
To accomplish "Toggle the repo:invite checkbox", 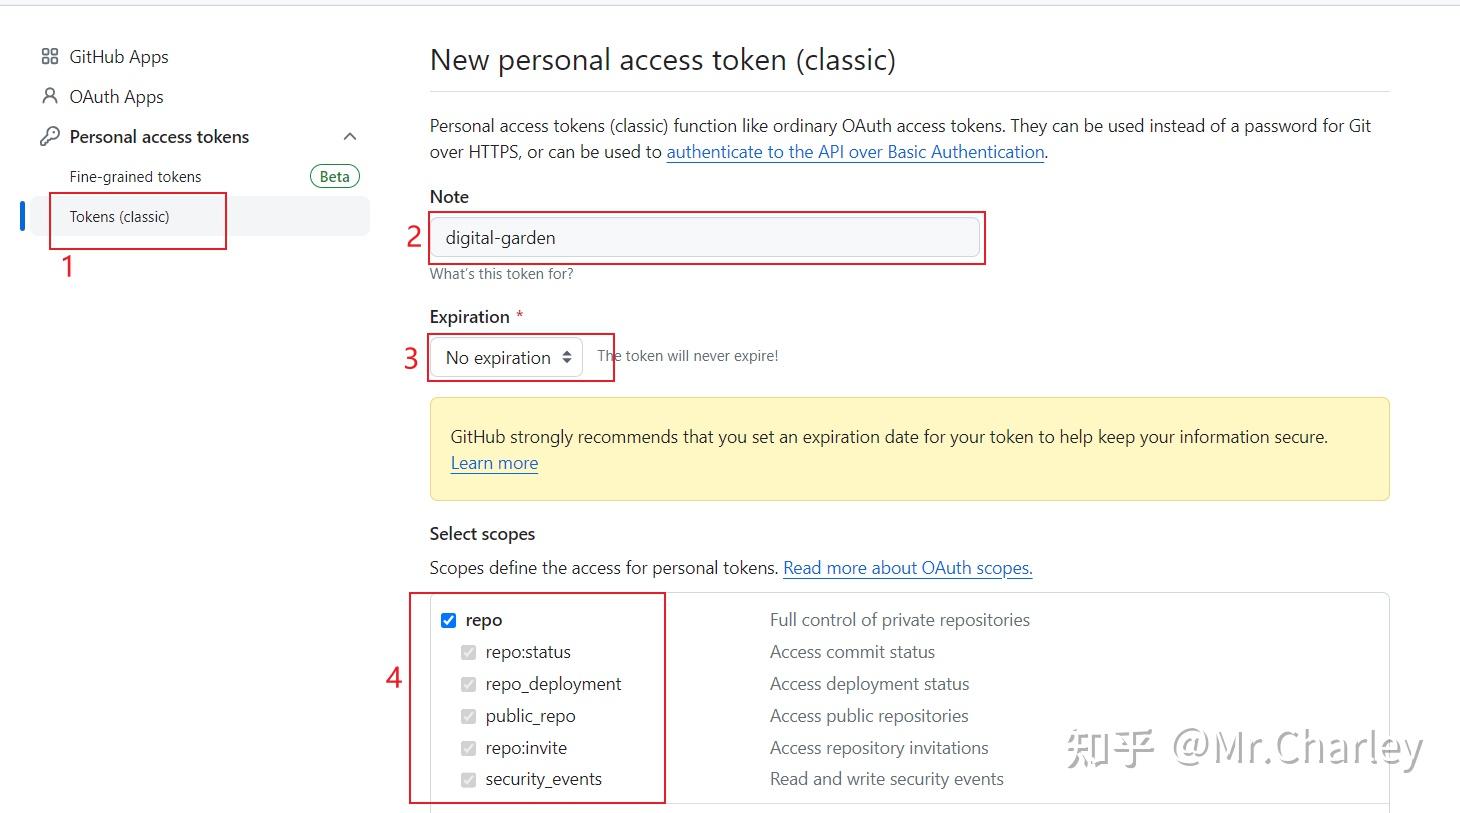I will tap(468, 748).
